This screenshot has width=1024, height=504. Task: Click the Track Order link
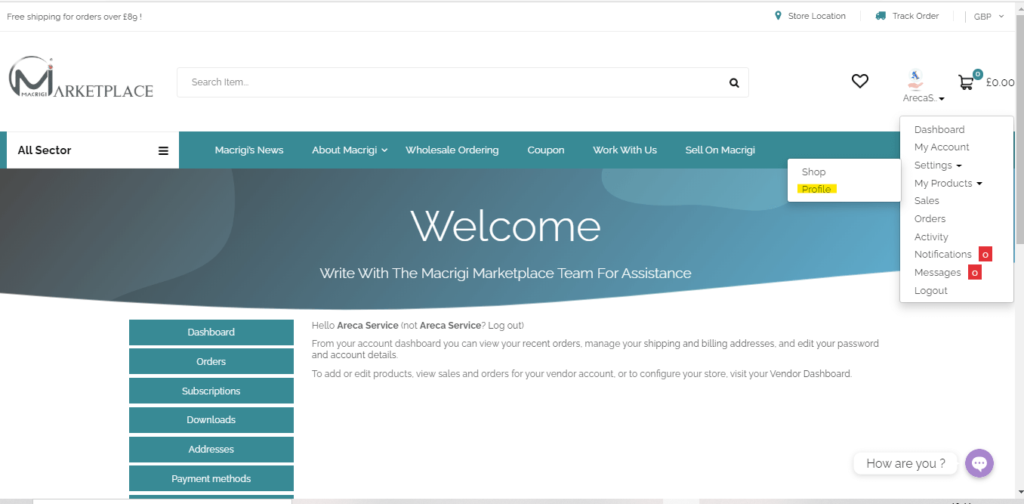(916, 16)
